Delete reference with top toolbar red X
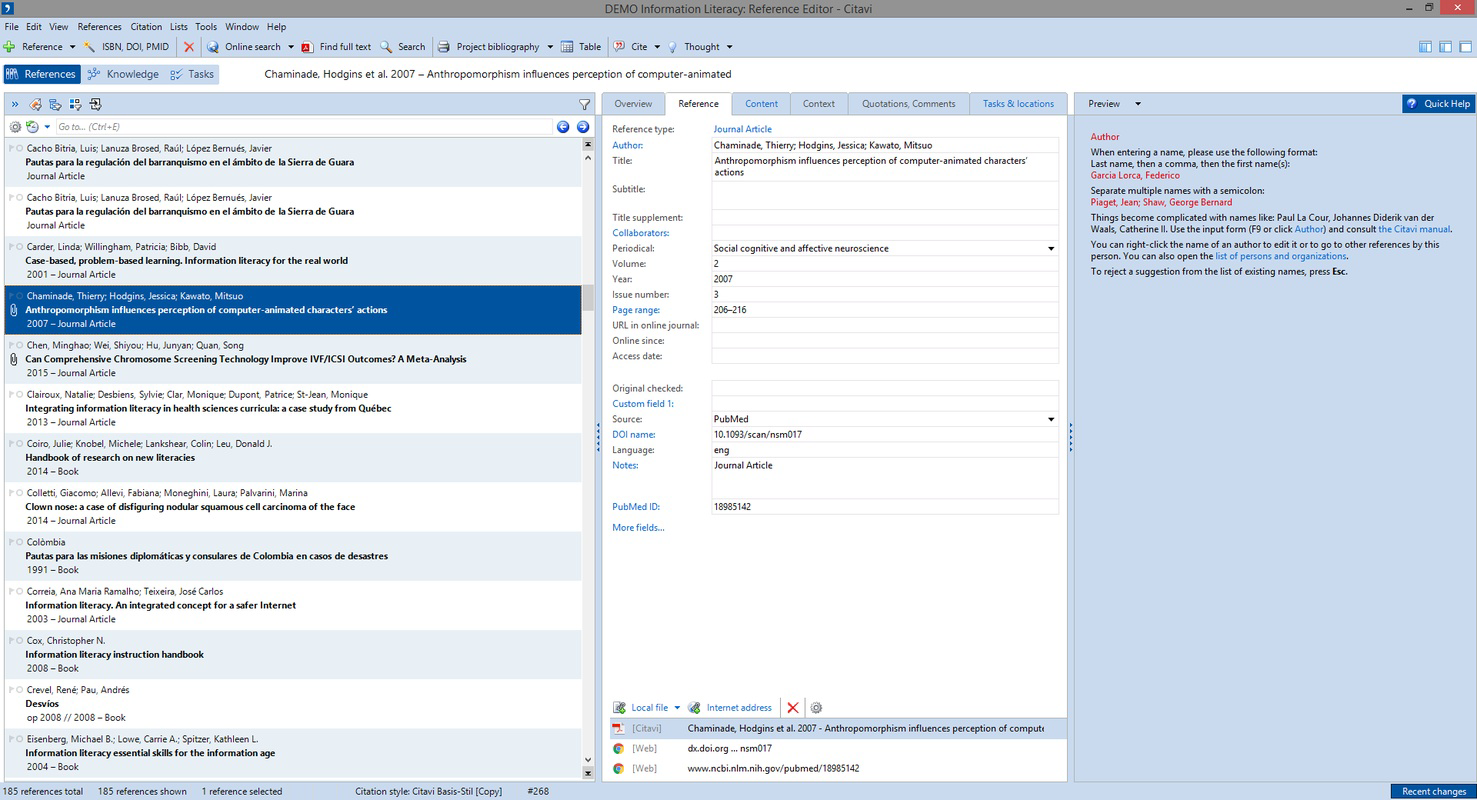 tap(189, 47)
